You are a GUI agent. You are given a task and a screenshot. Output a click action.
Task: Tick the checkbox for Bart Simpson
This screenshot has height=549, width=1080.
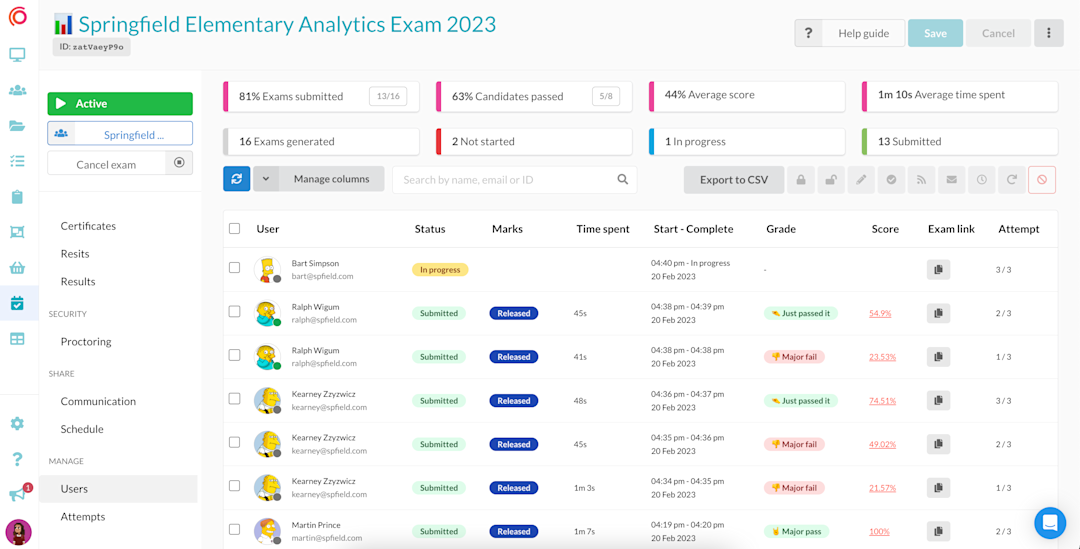tap(235, 267)
